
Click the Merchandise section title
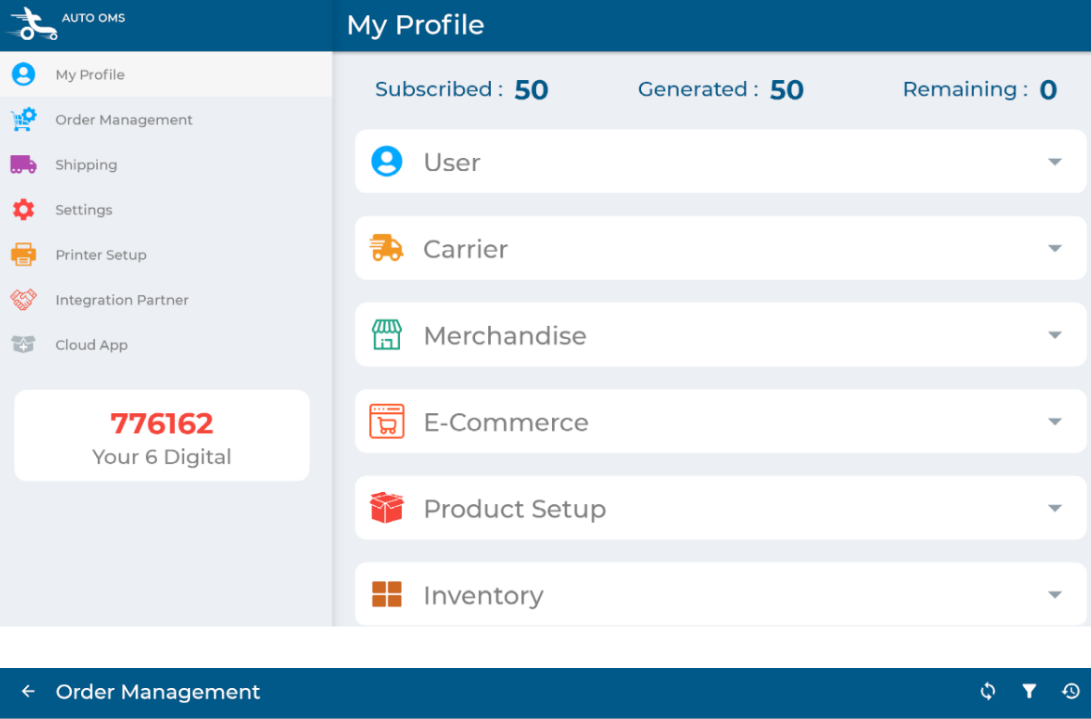coord(505,335)
